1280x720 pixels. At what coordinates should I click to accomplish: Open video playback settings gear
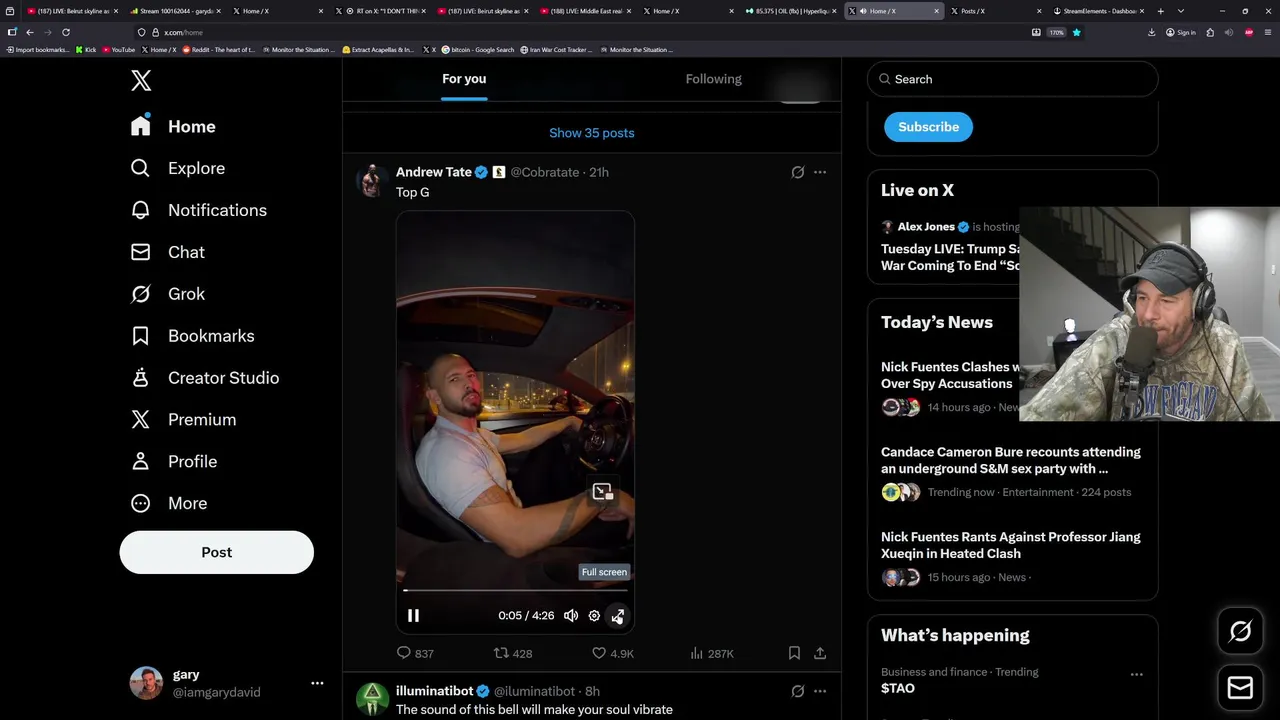[594, 616]
